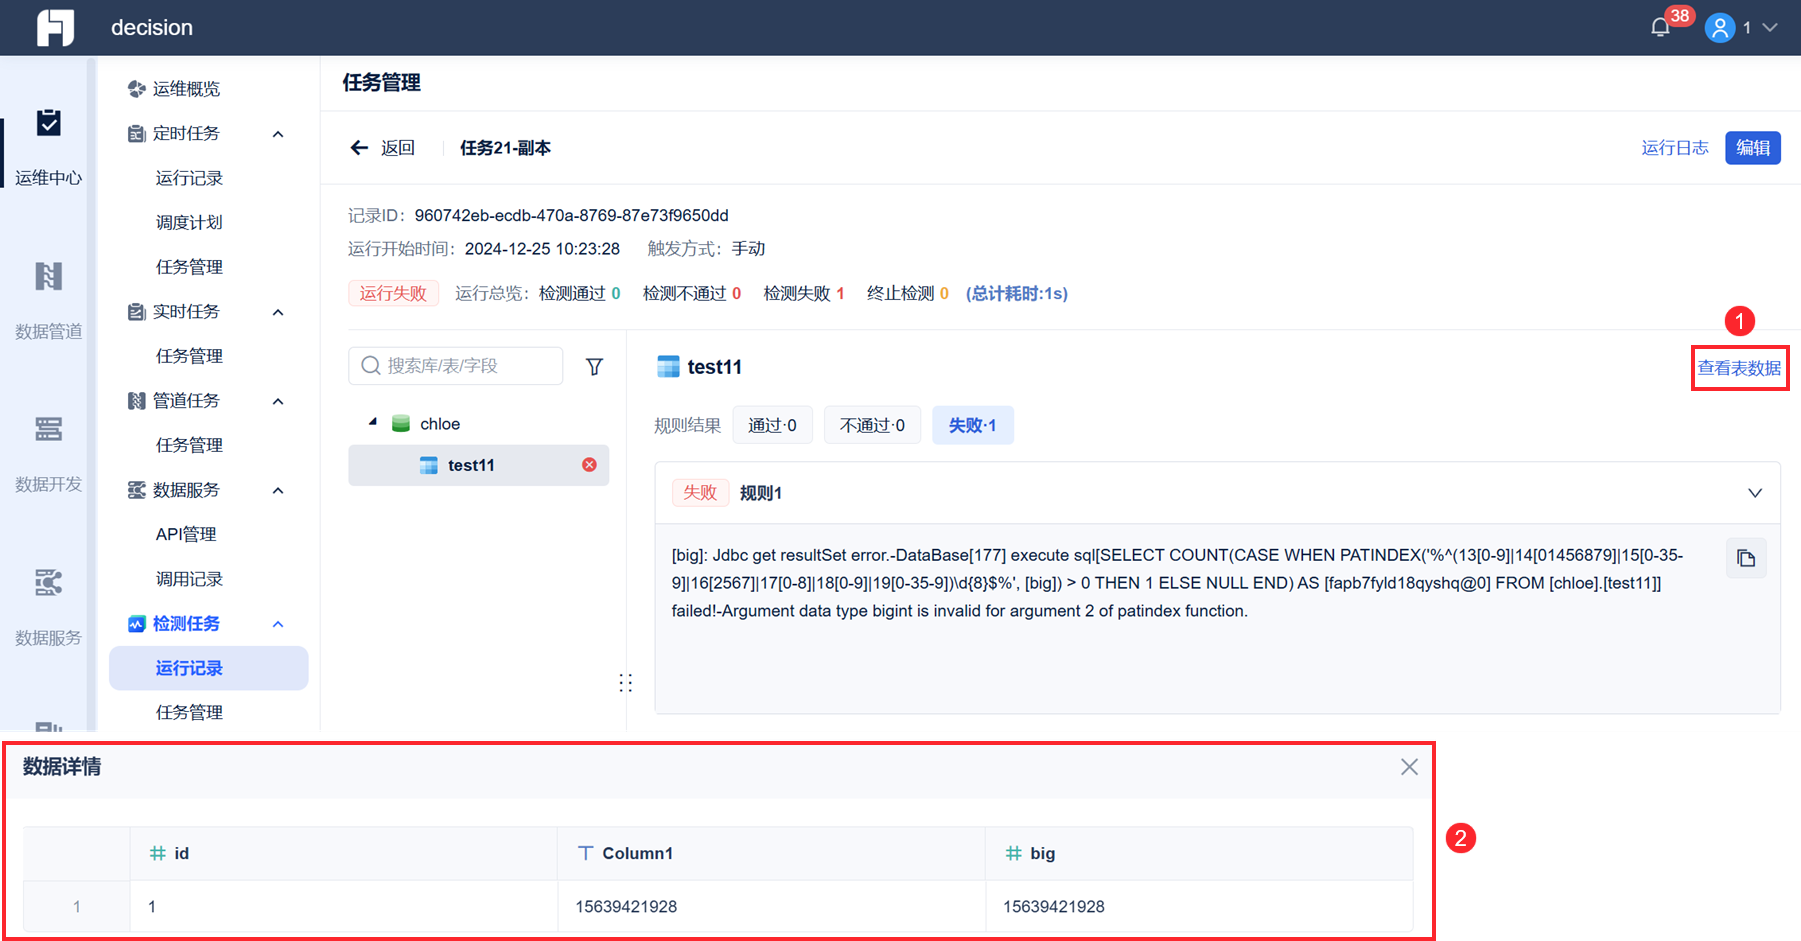Click the 总计耗时:1s text
This screenshot has width=1801, height=941.
pyautogui.click(x=1017, y=293)
